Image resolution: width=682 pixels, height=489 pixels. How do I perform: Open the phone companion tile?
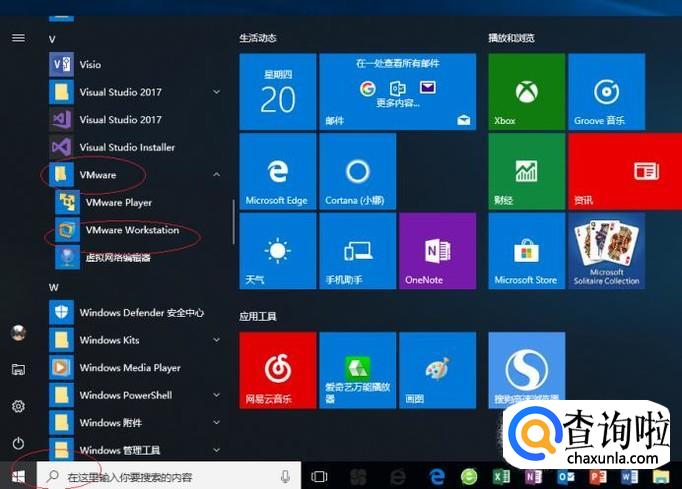358,251
